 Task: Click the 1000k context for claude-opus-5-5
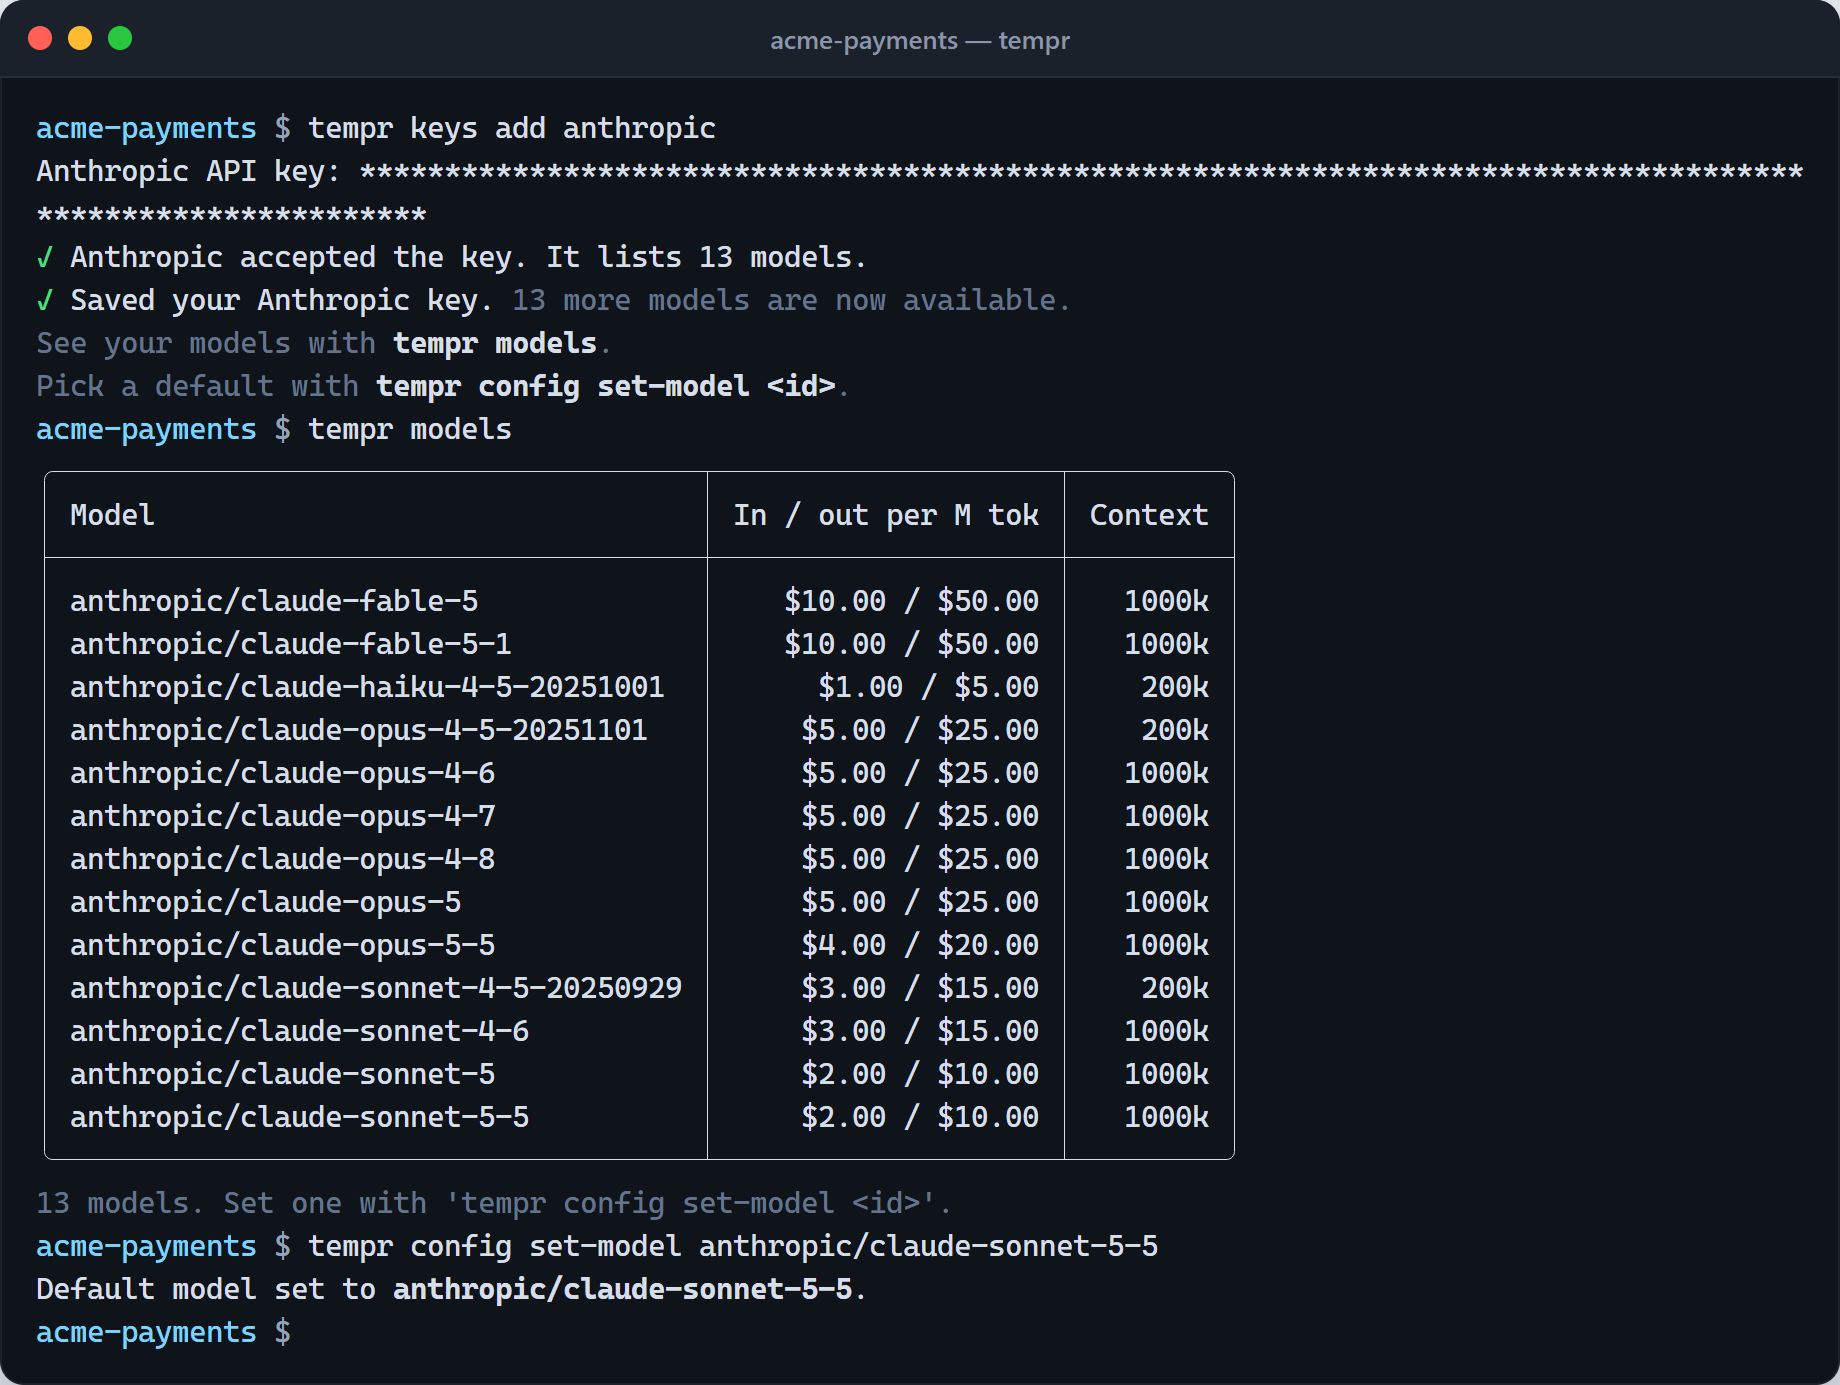(1166, 945)
